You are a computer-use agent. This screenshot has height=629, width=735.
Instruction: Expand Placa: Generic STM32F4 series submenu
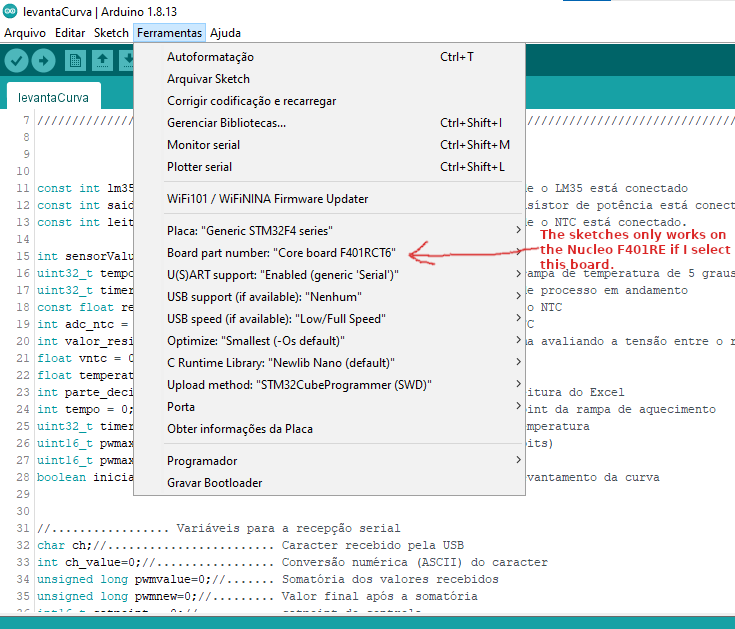pos(329,231)
